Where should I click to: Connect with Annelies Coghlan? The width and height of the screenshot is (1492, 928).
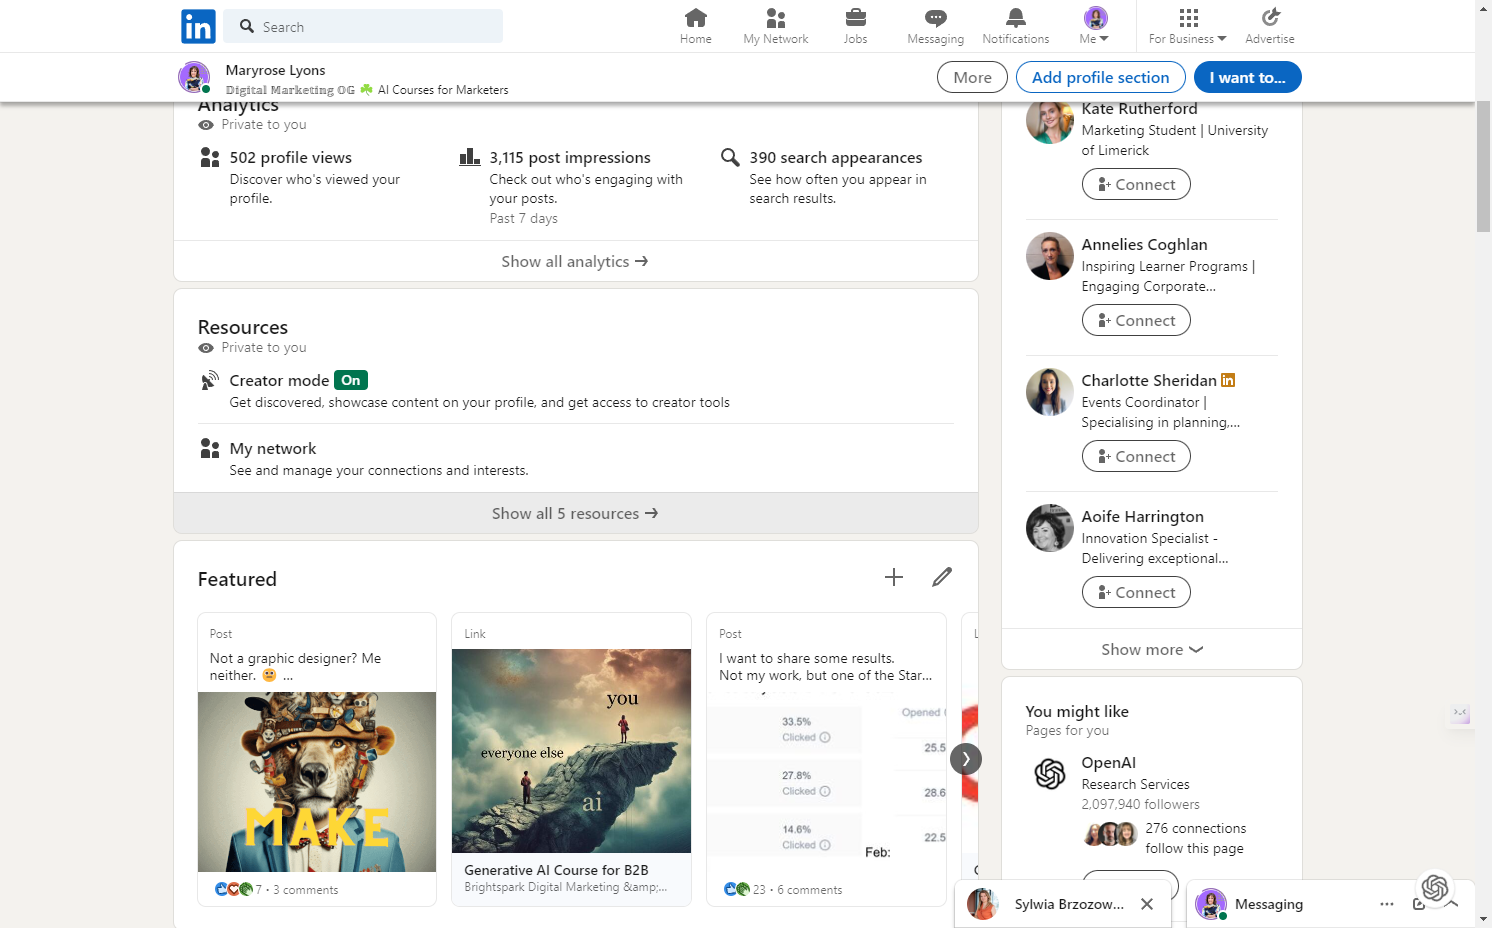point(1136,320)
